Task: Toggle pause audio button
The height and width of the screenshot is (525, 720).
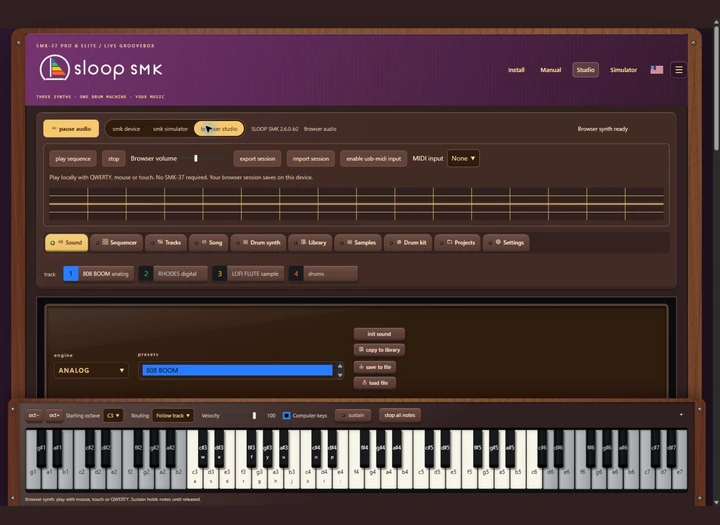Action: [x=71, y=129]
